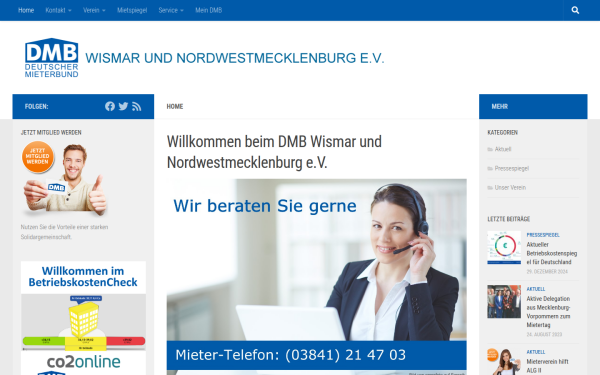Viewport: 600px width, 375px height.
Task: Open the Mieterverein hilft ALG II post
Action: point(548,366)
